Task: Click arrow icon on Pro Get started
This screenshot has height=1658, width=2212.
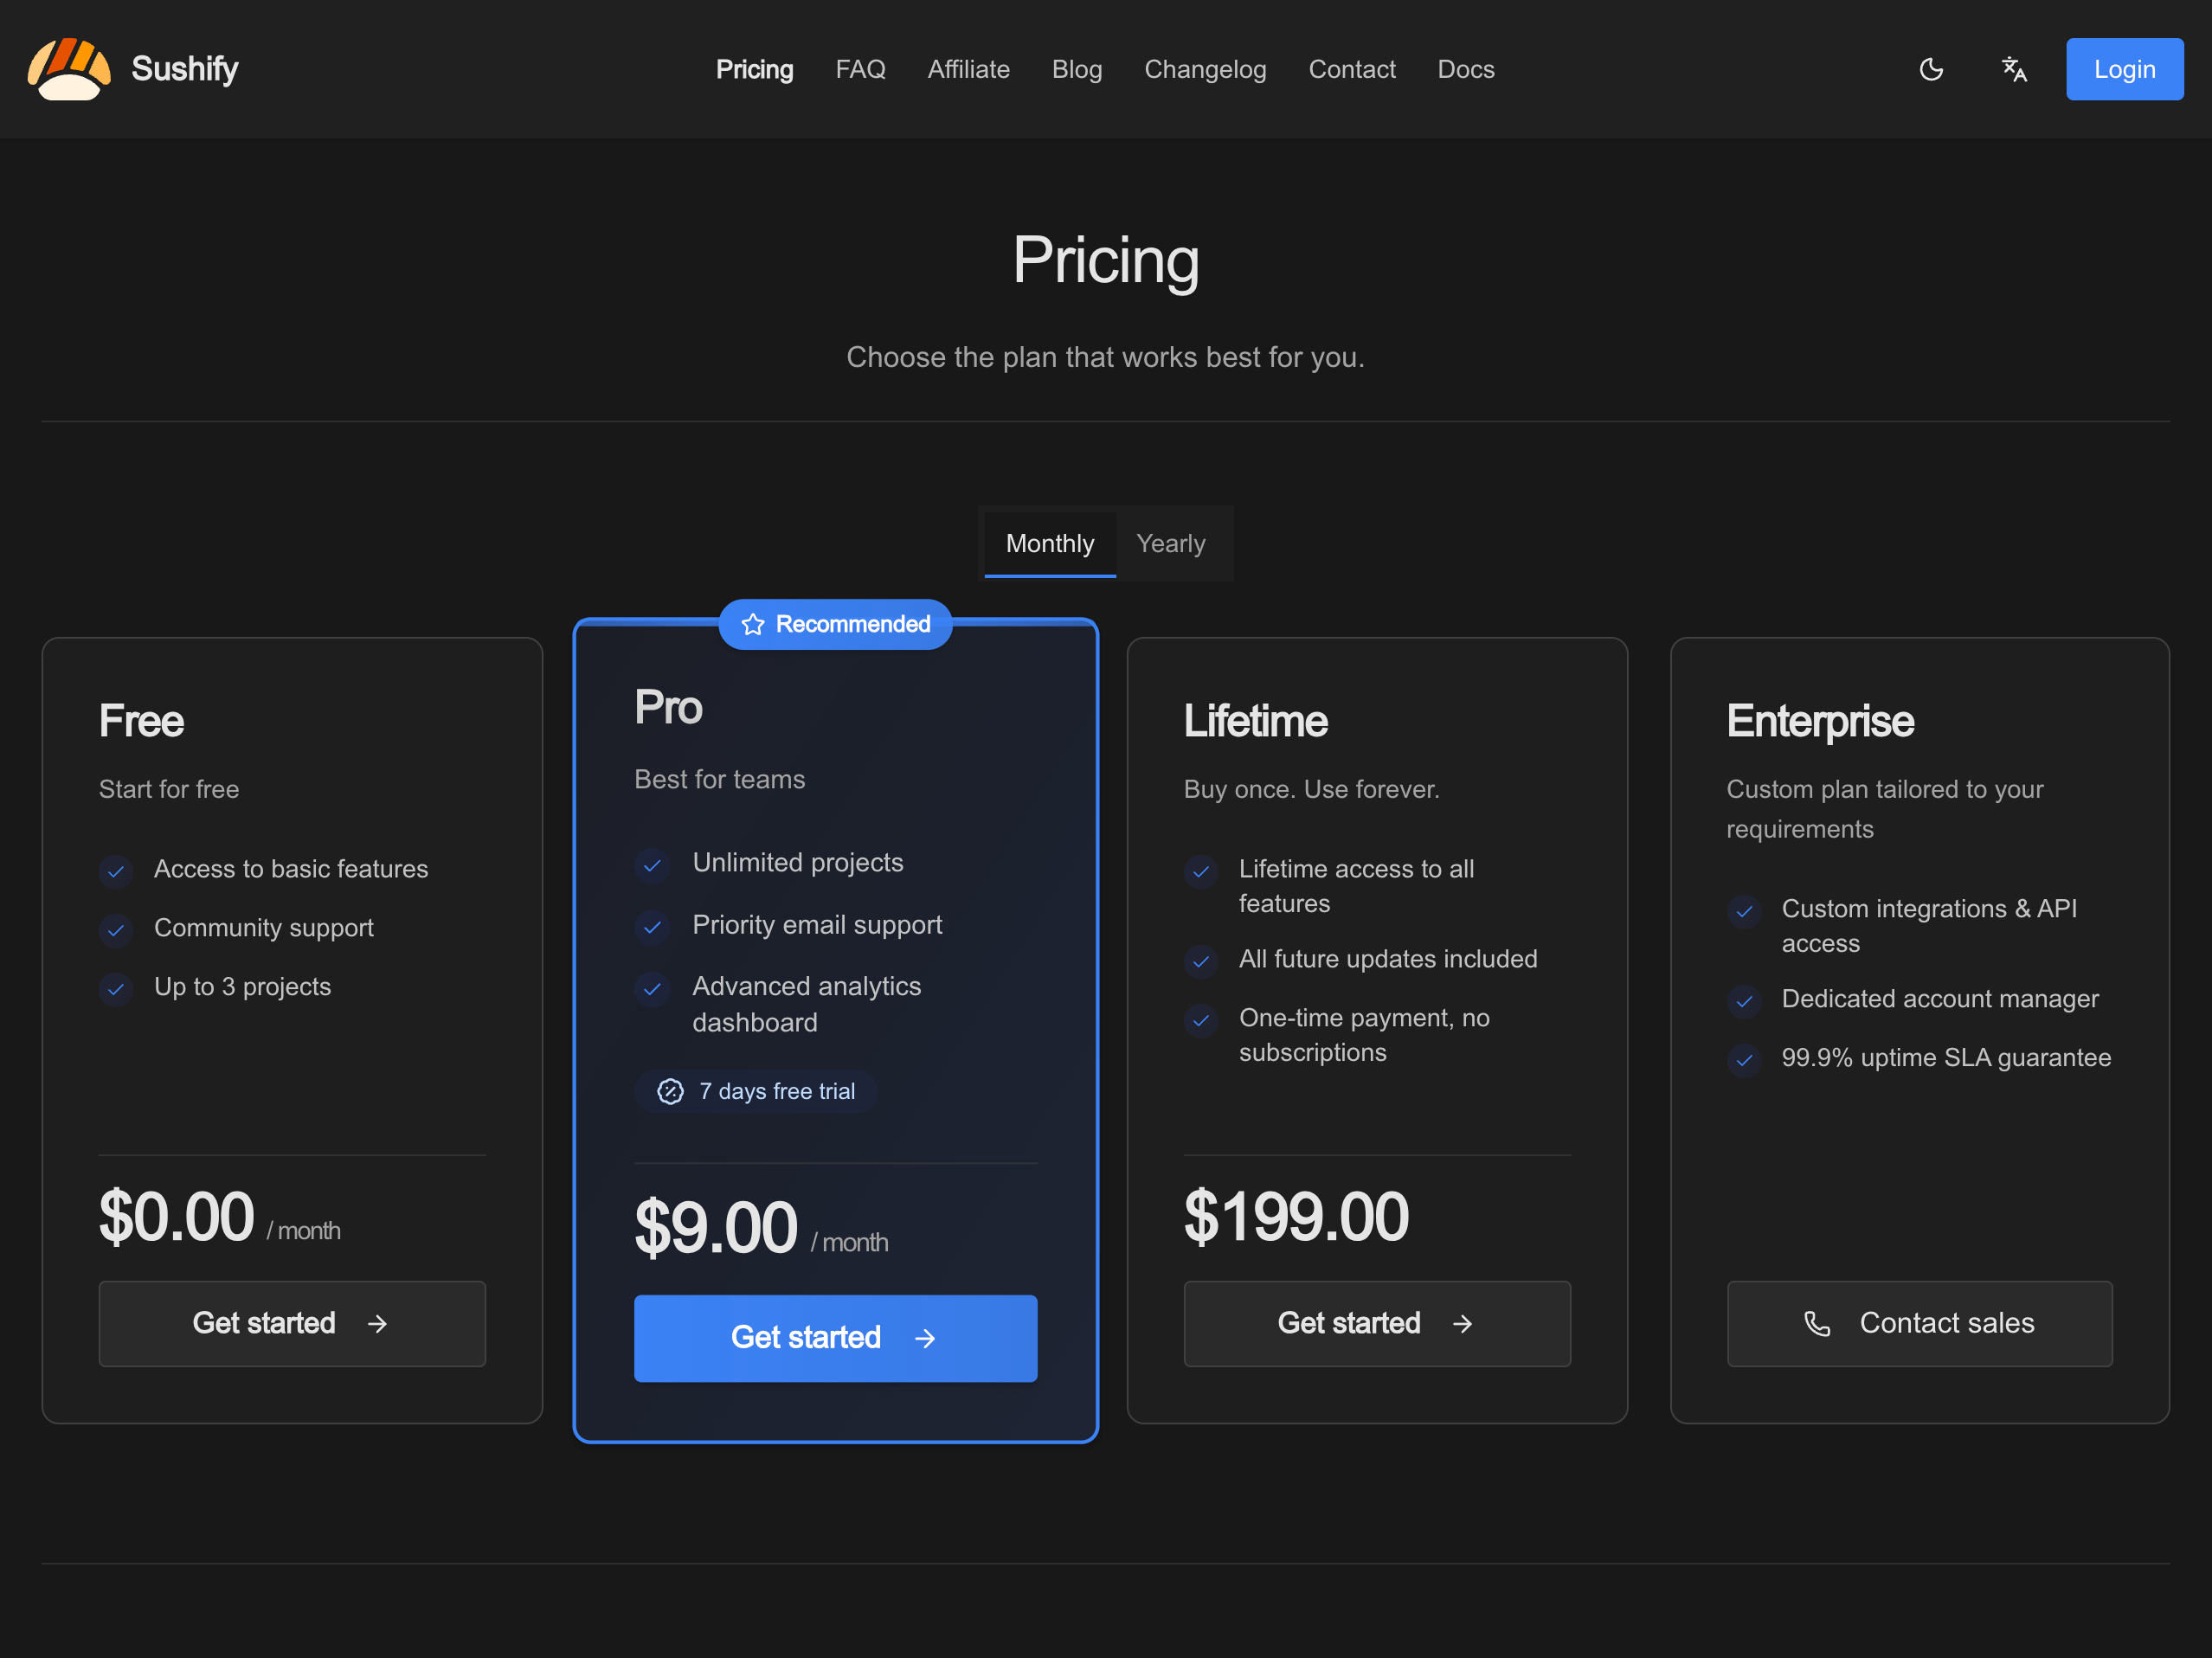Action: point(925,1338)
